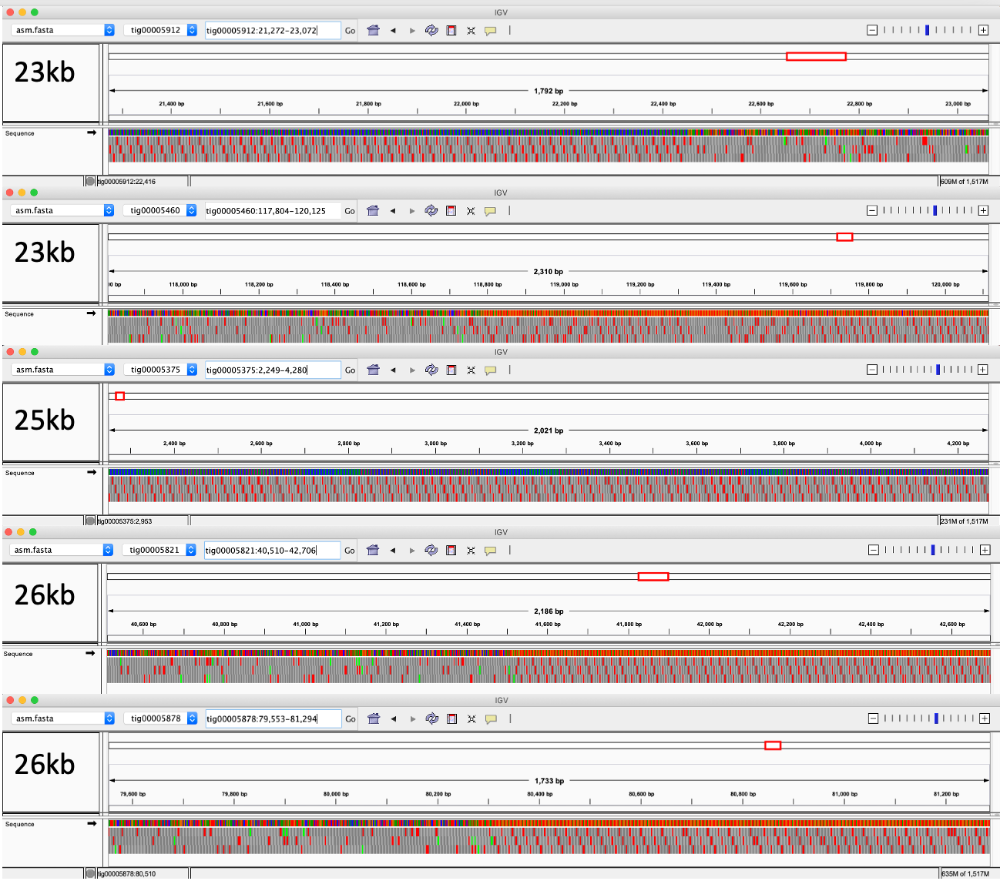This screenshot has height=881, width=1000.
Task: Go back in the tig00005912 window toolbar
Action: (393, 30)
